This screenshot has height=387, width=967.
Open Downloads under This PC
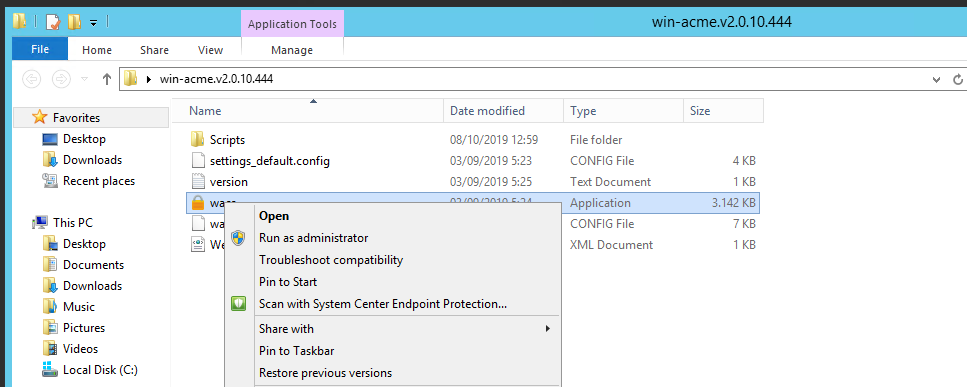tap(92, 285)
